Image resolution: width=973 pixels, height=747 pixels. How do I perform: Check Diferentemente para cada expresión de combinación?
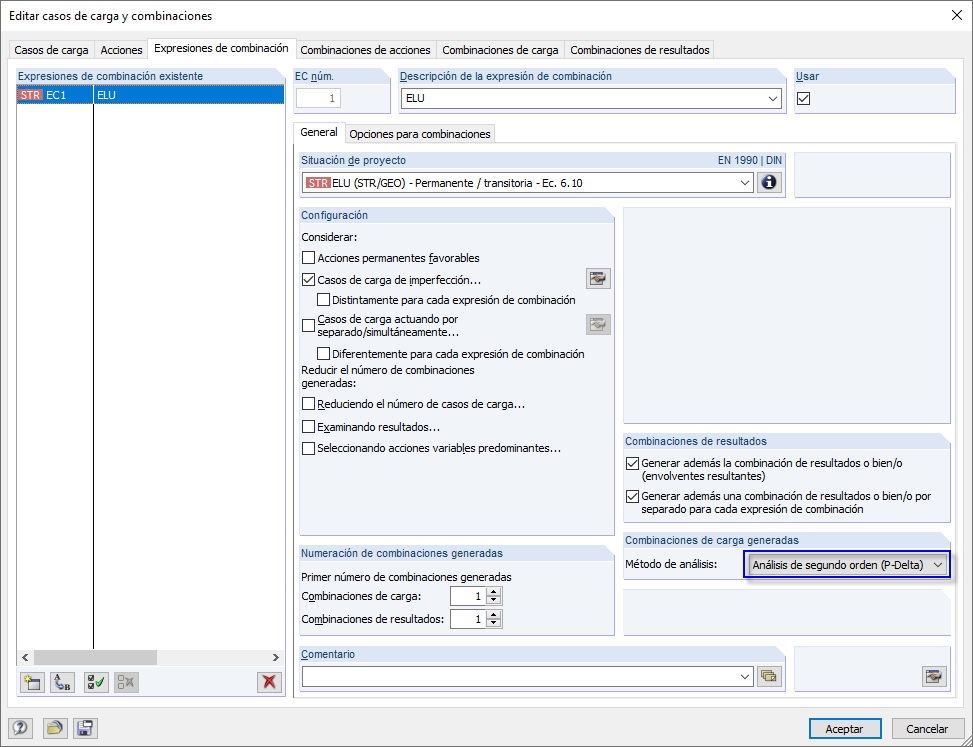[323, 354]
